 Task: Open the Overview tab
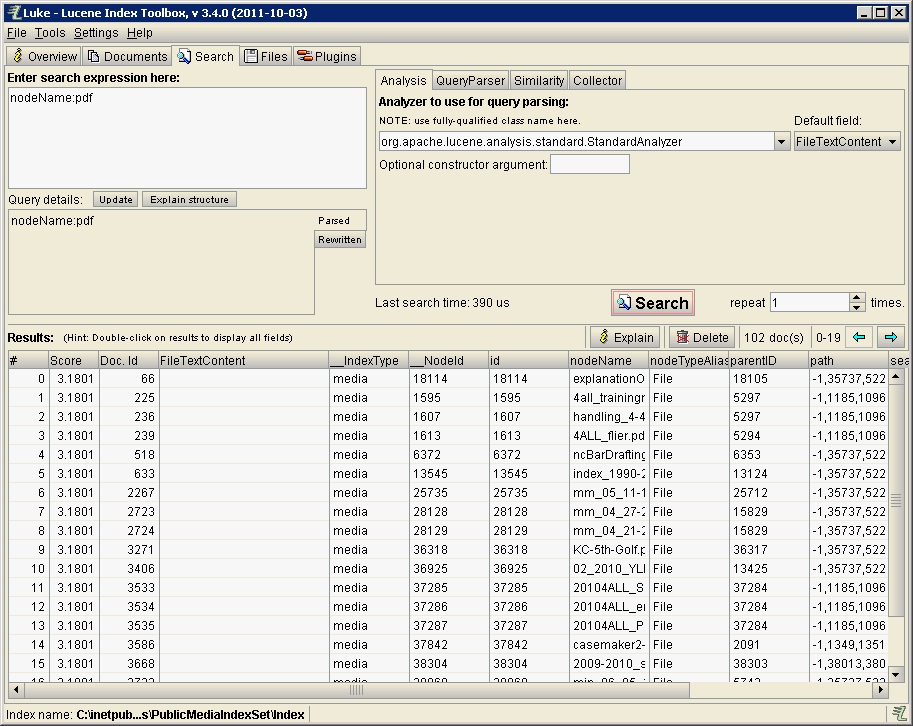45,56
